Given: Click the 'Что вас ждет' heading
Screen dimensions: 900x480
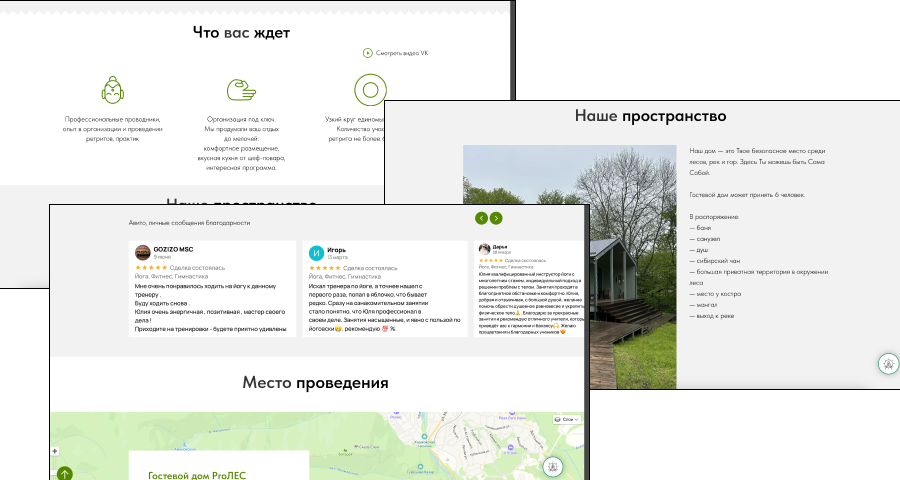Looking at the screenshot, I should point(241,33).
